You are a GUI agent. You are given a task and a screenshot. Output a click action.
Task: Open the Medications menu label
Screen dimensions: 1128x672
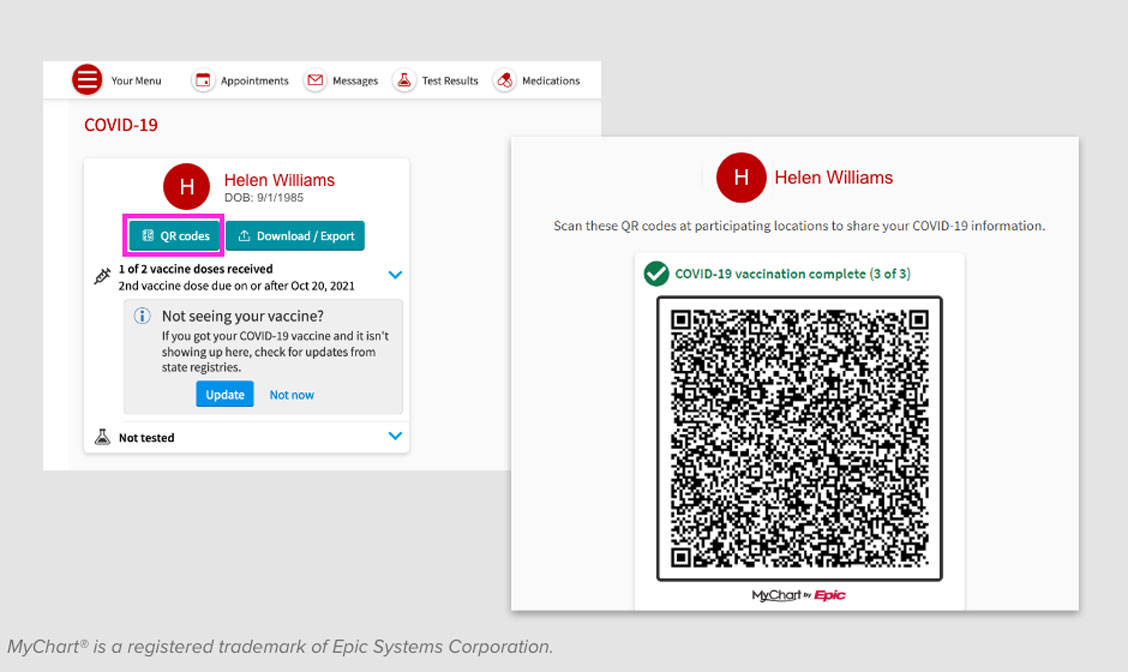tap(551, 81)
